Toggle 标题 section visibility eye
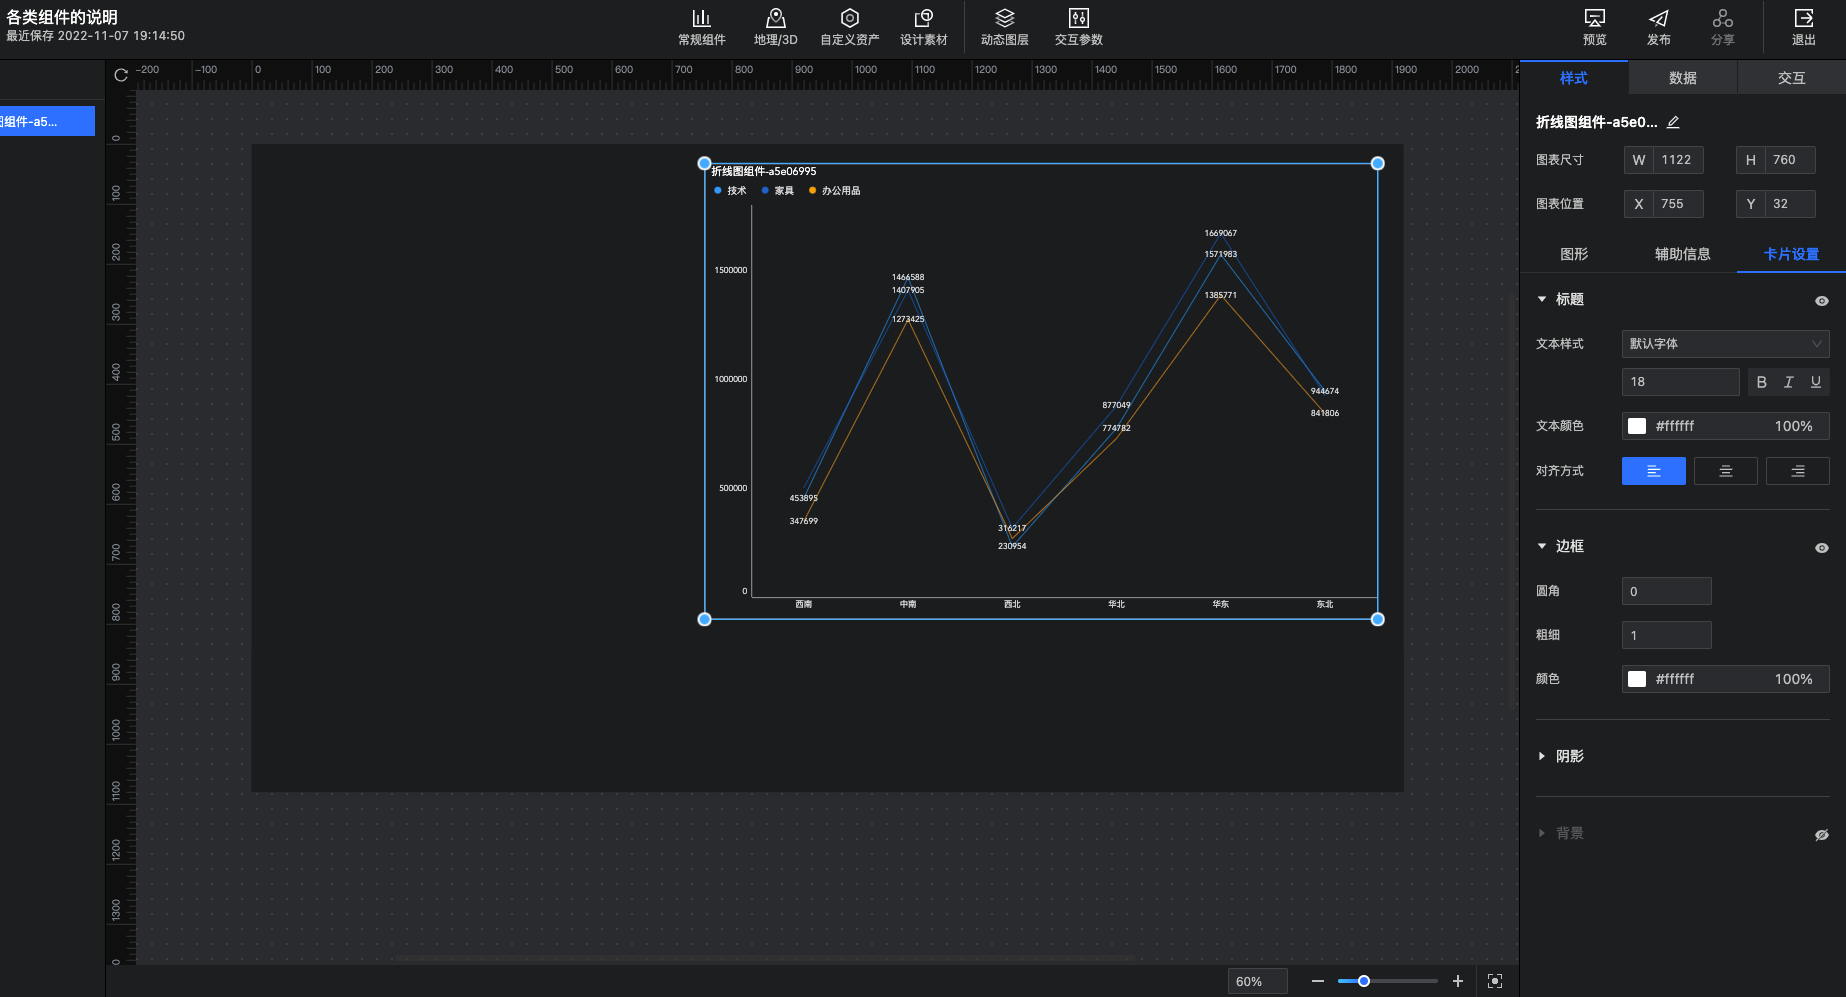This screenshot has width=1846, height=997. (1822, 300)
